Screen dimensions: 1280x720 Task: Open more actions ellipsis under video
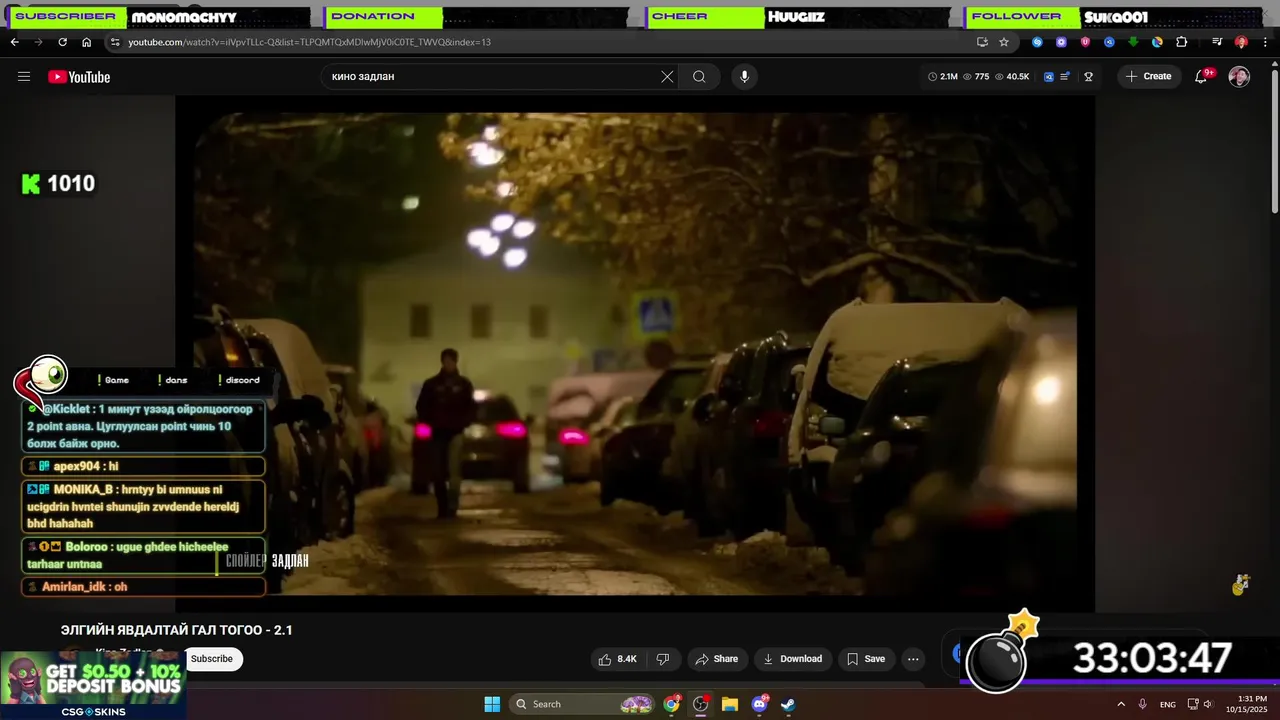coord(913,658)
